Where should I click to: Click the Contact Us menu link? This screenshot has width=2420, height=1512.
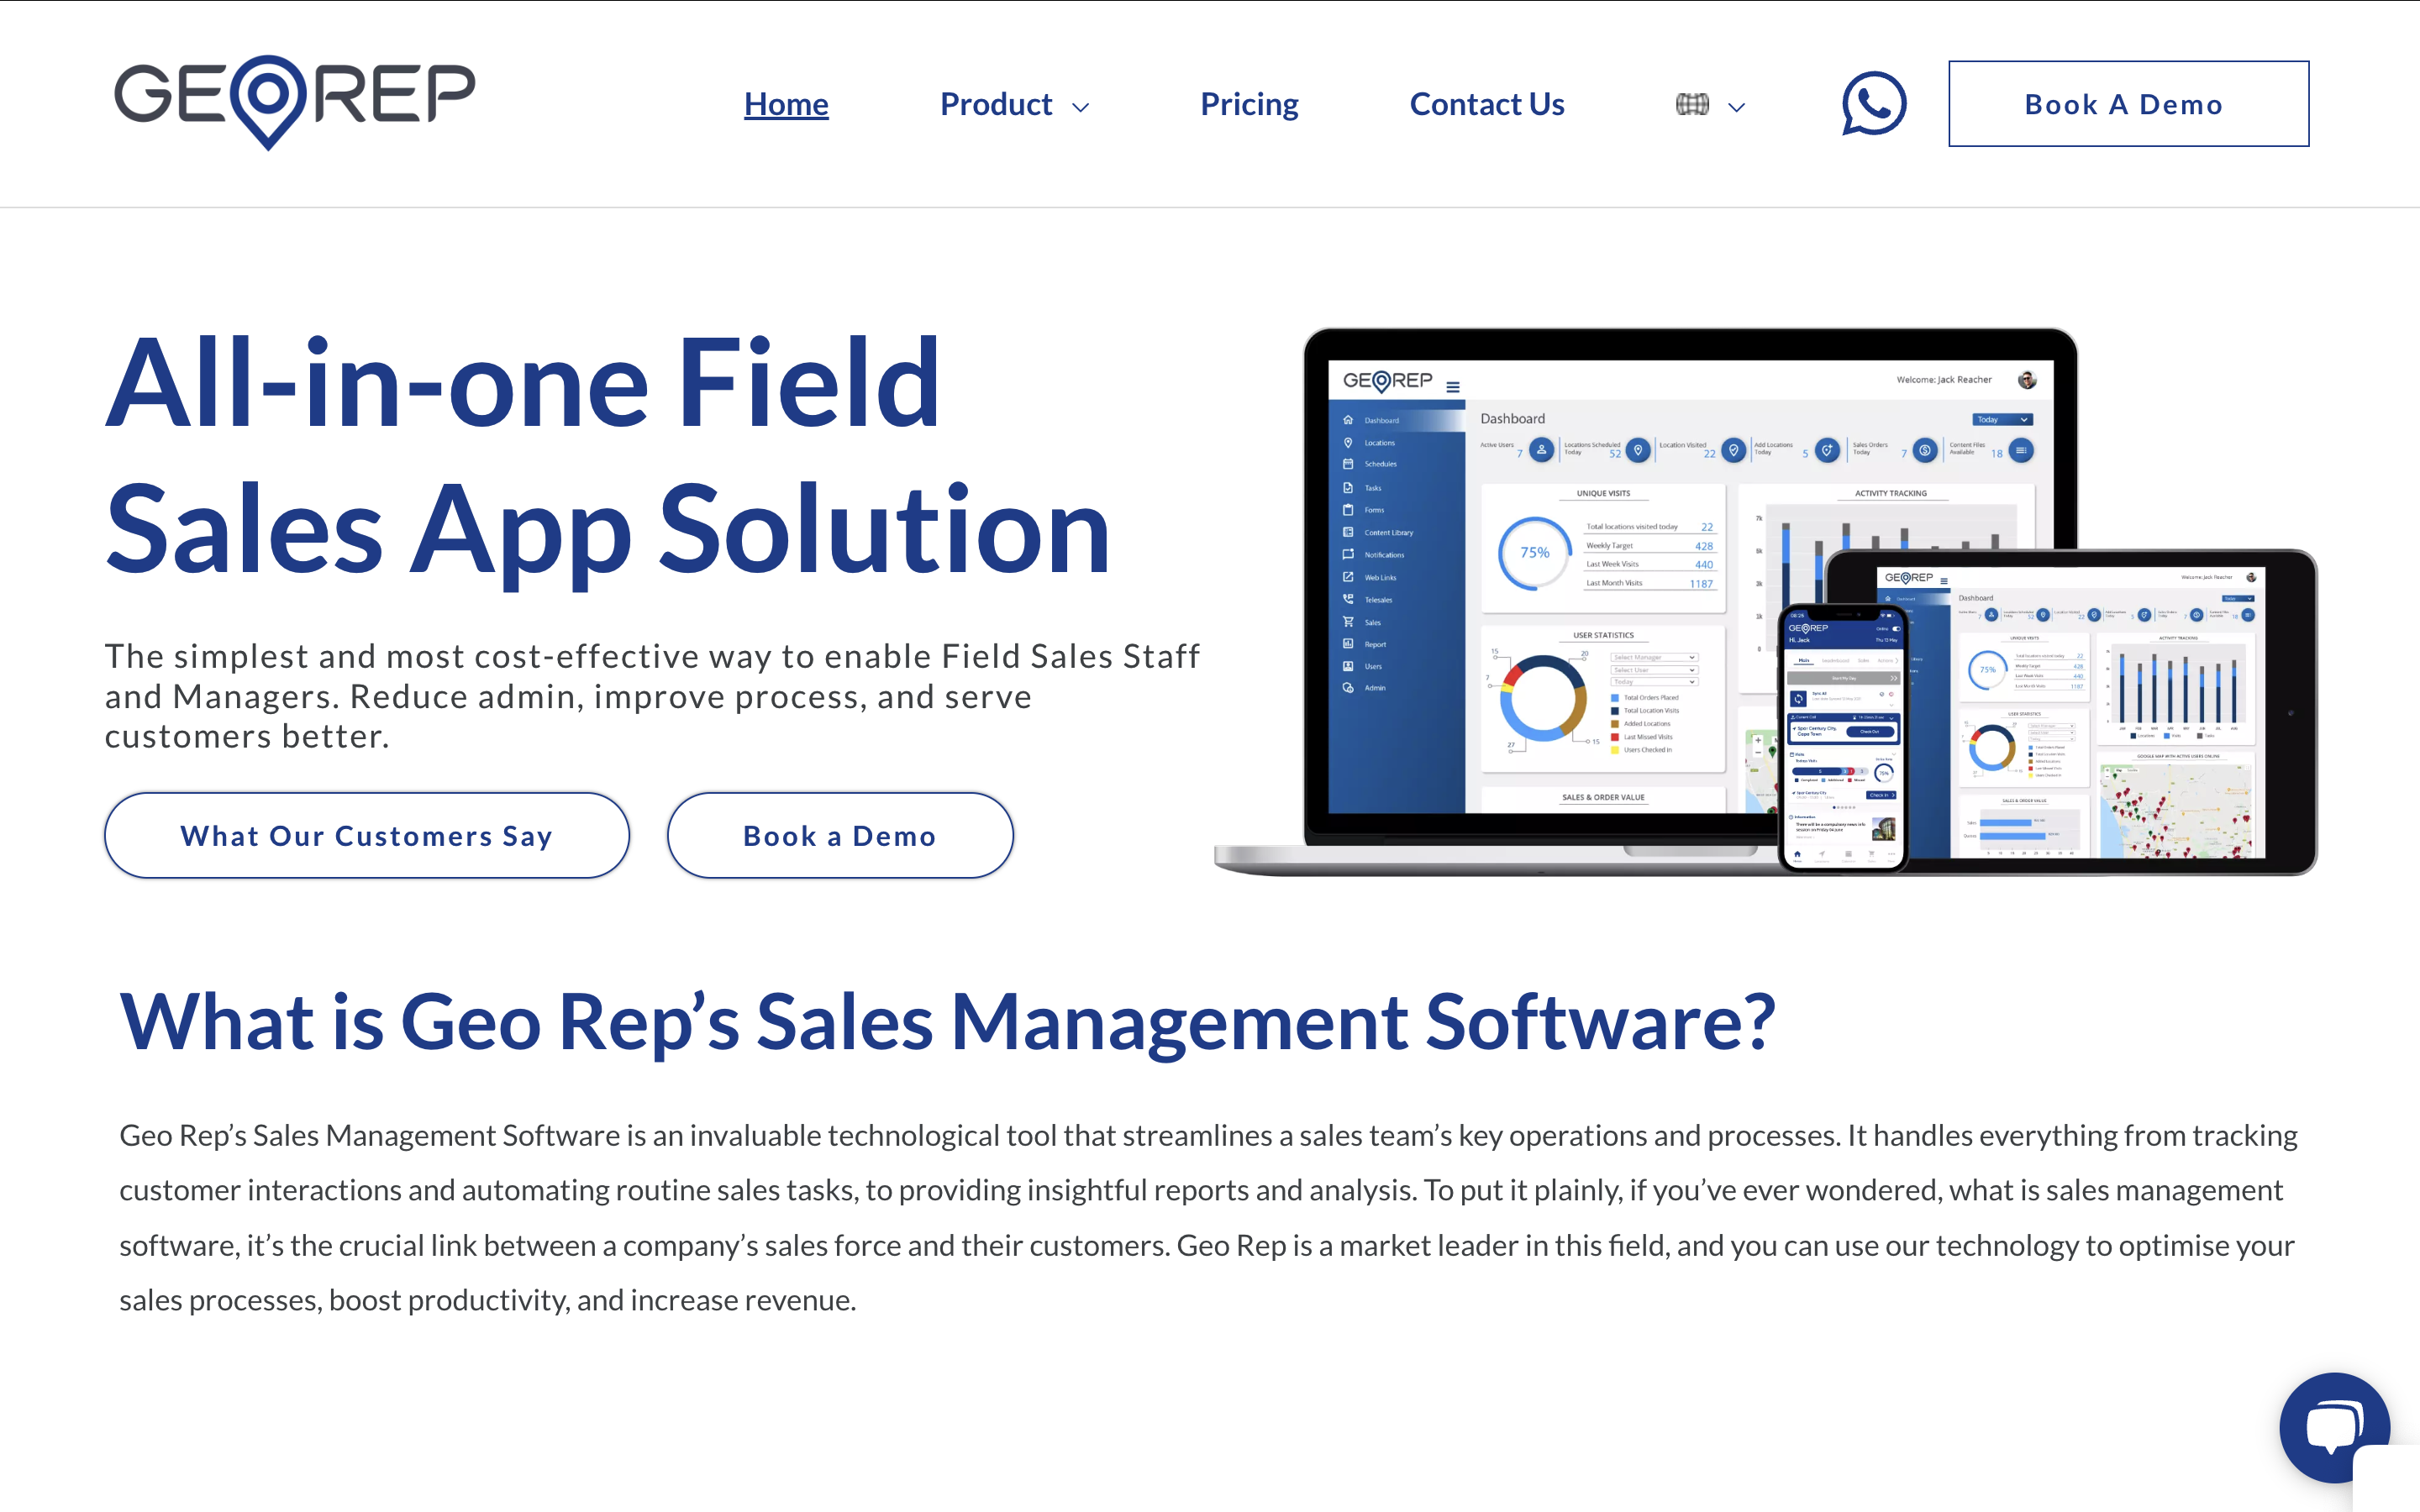tap(1488, 102)
